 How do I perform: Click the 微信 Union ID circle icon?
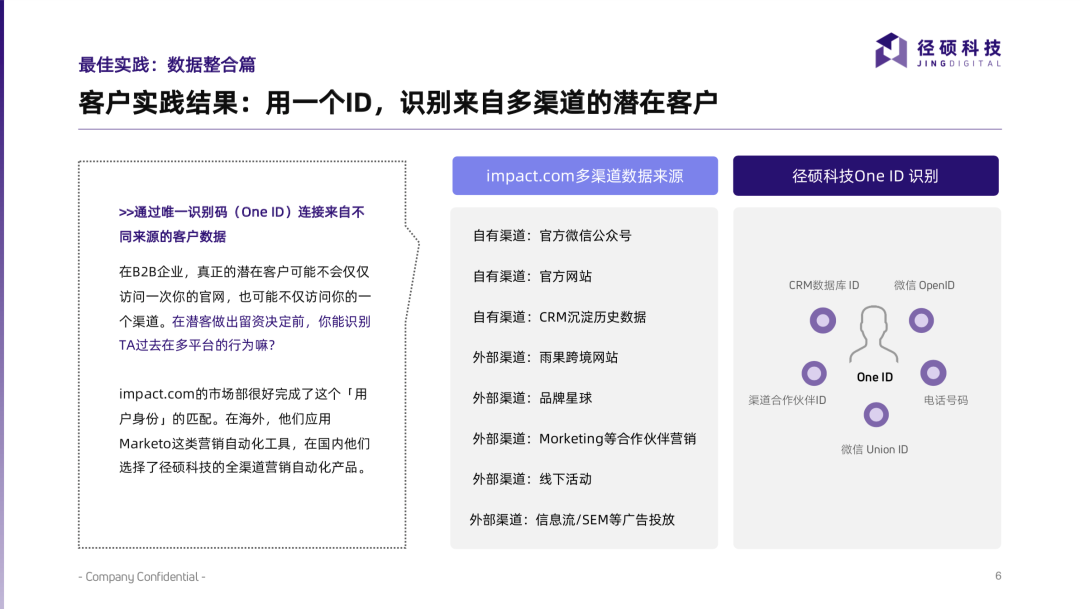[x=876, y=415]
